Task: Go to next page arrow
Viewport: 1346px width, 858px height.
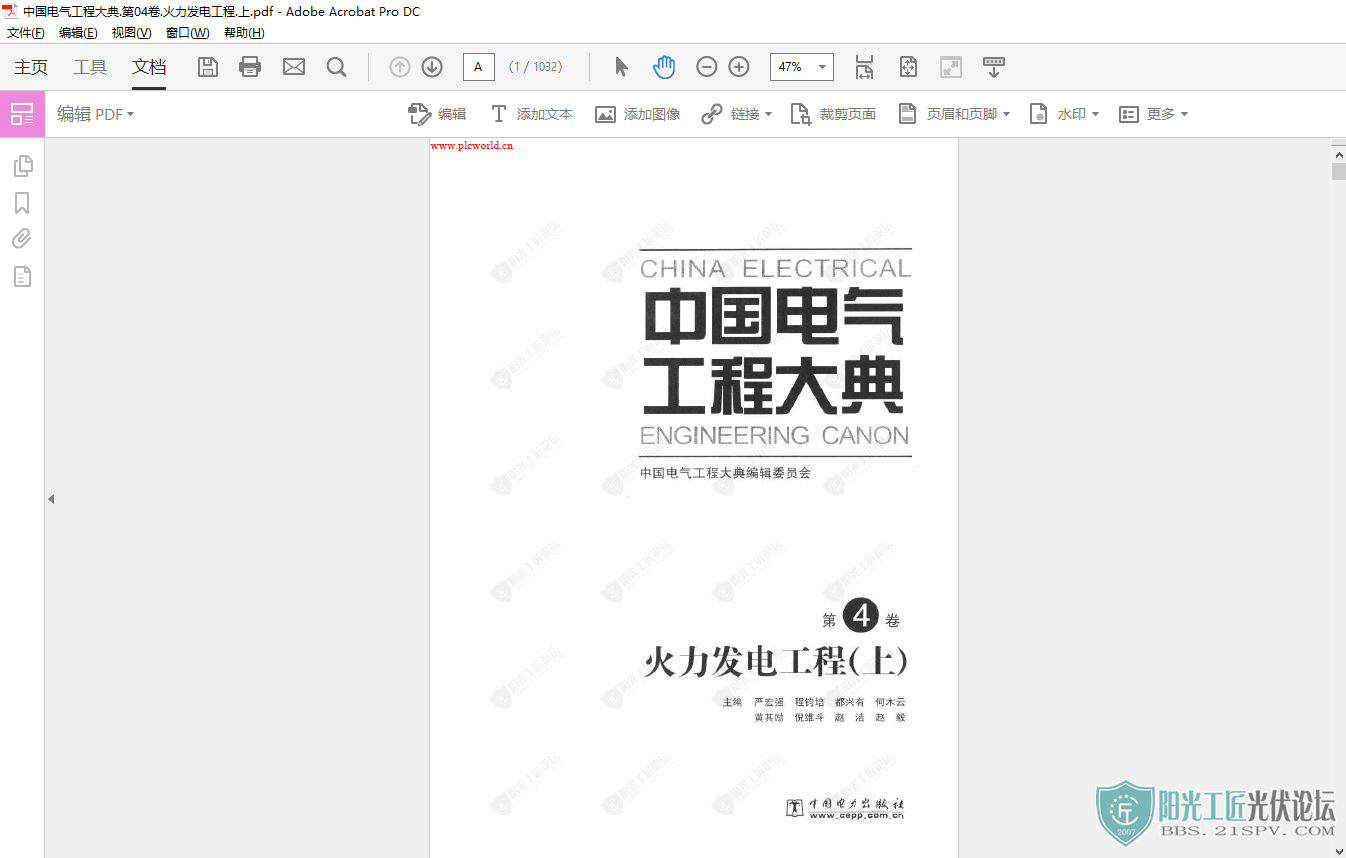Action: tap(432, 67)
